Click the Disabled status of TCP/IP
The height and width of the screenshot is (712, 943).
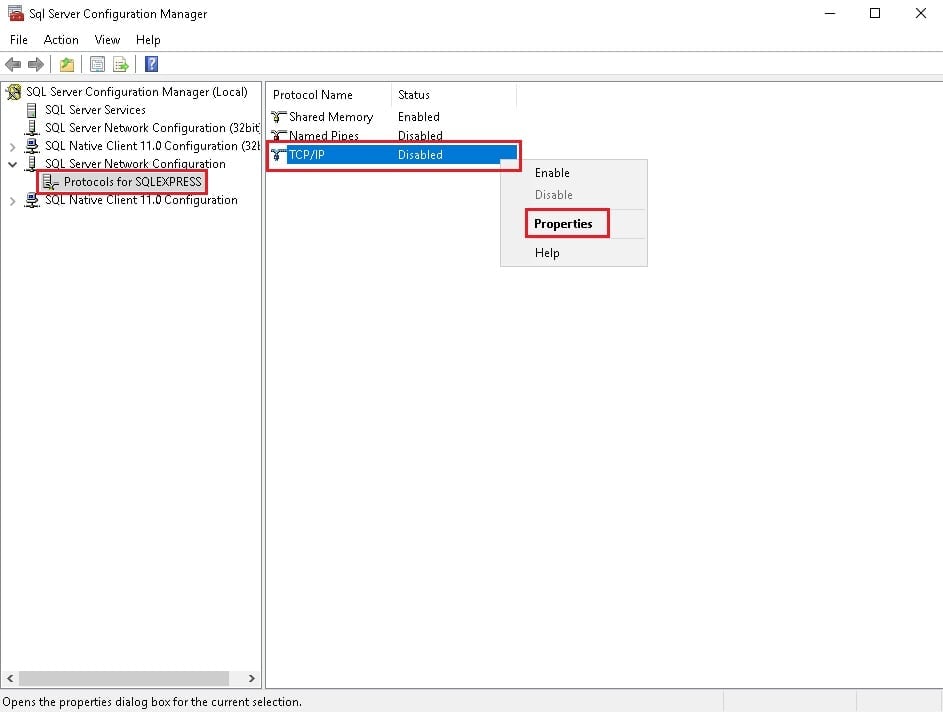coord(420,155)
